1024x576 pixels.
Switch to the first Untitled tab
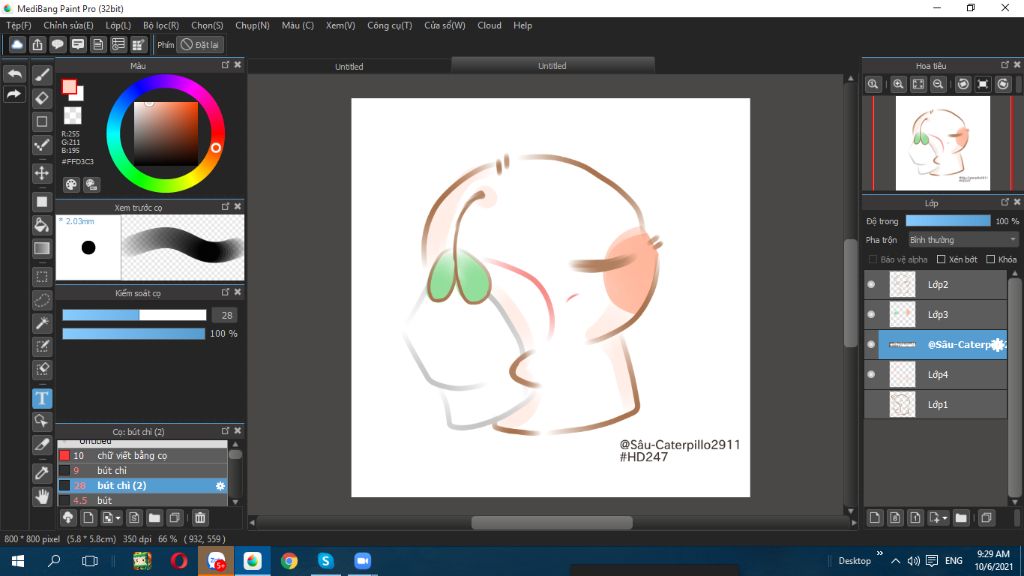coord(349,67)
